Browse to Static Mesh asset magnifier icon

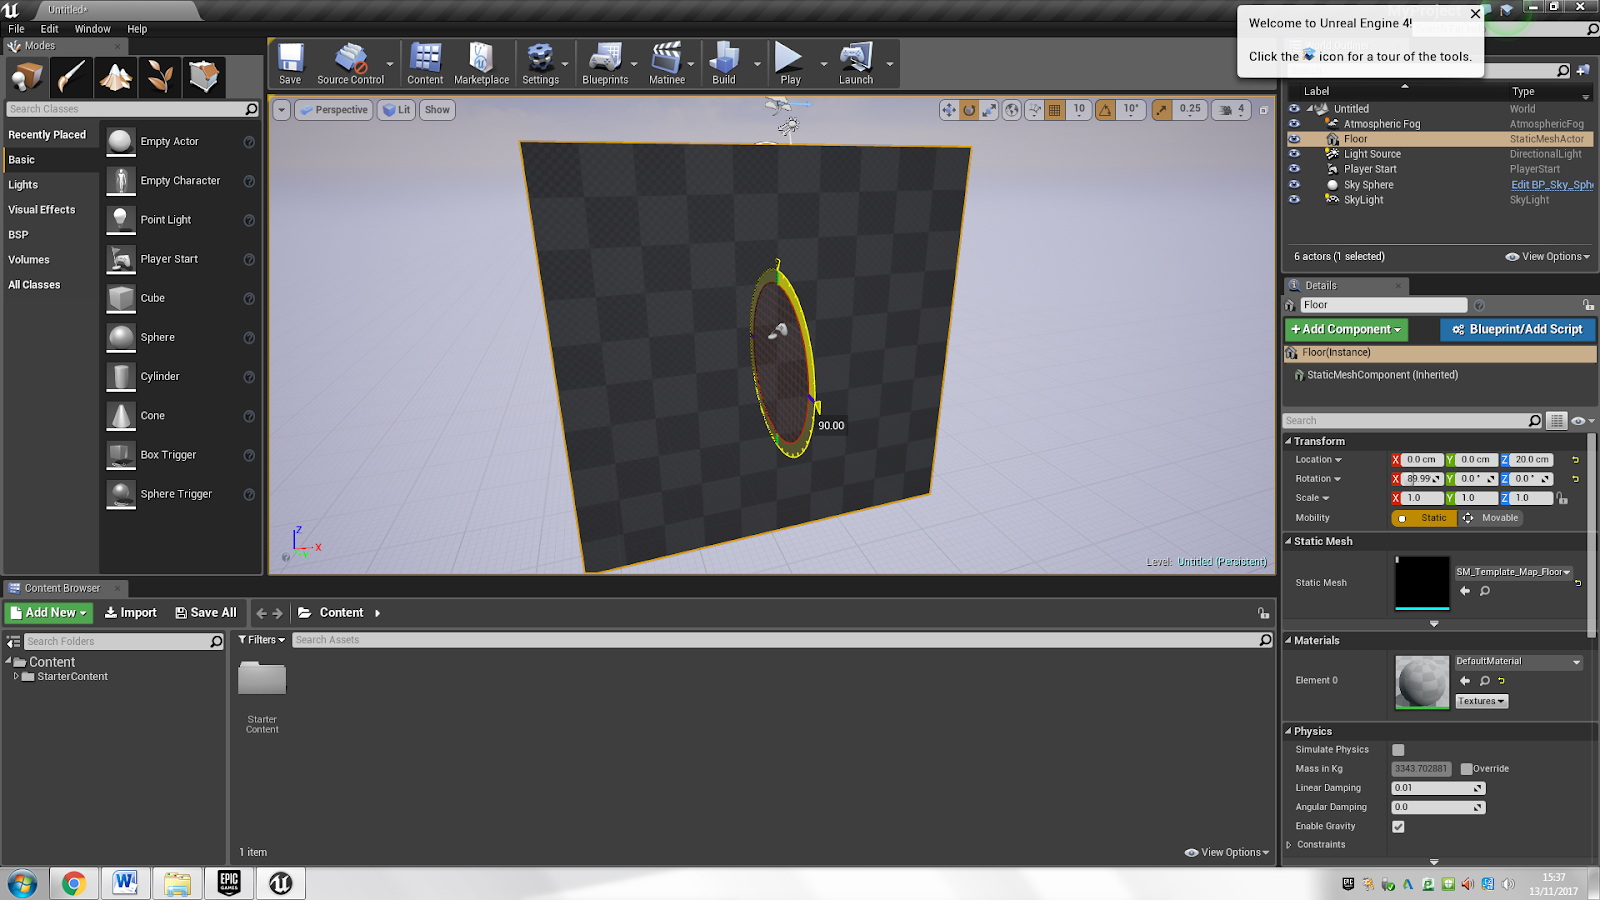[1485, 591]
